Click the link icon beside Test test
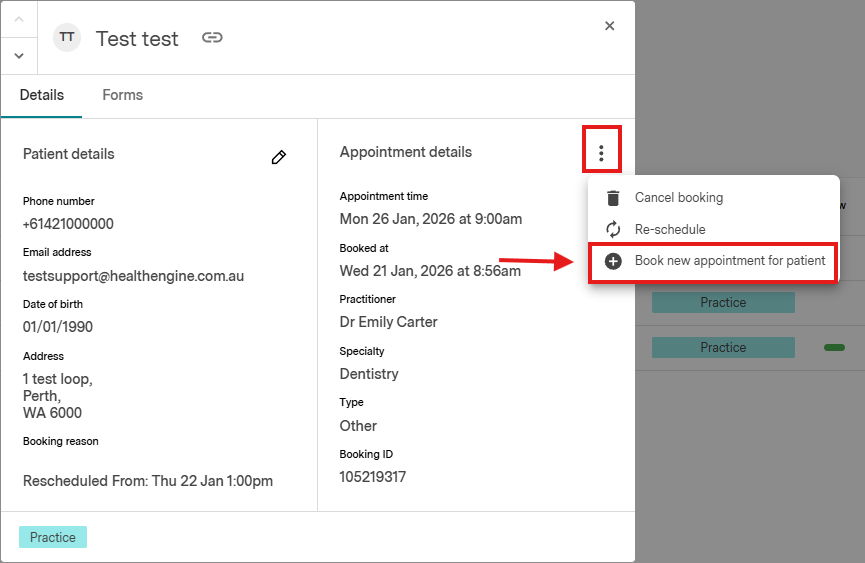865x563 pixels. (x=212, y=38)
